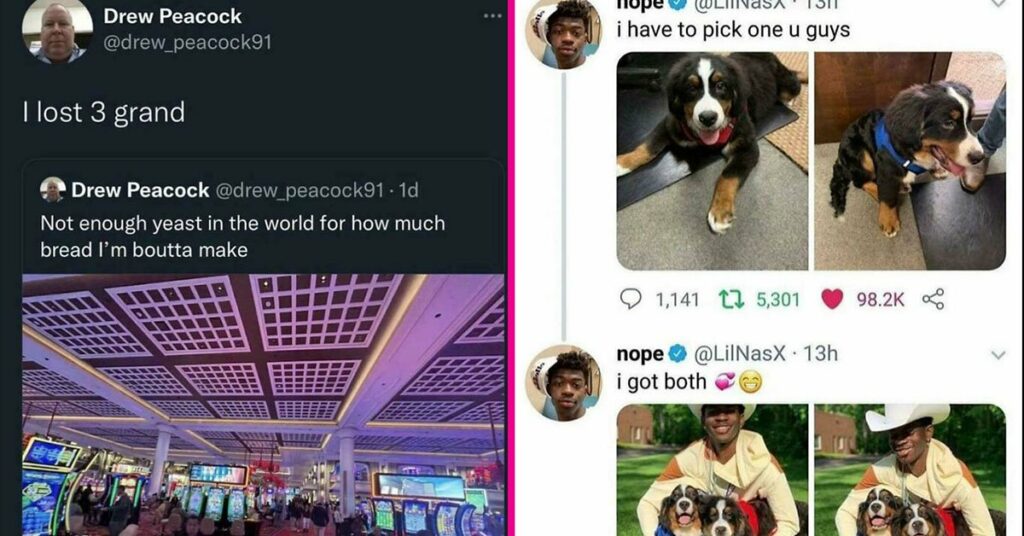Open the three-dot menu on Drew Peacock's tweet
The width and height of the screenshot is (1024, 536).
tap(492, 16)
